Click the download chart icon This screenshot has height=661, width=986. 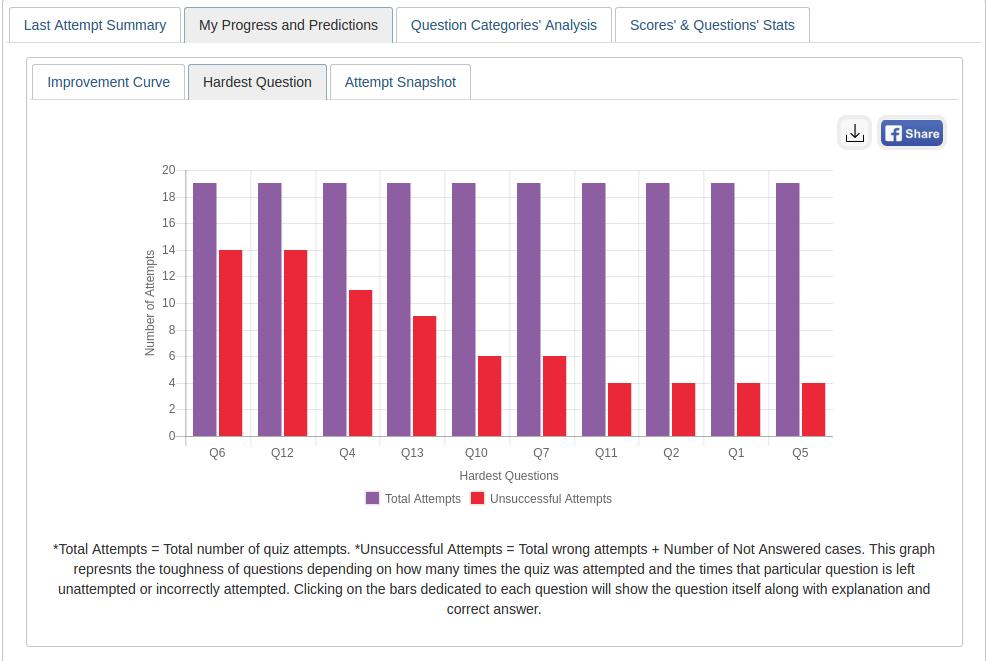[854, 133]
